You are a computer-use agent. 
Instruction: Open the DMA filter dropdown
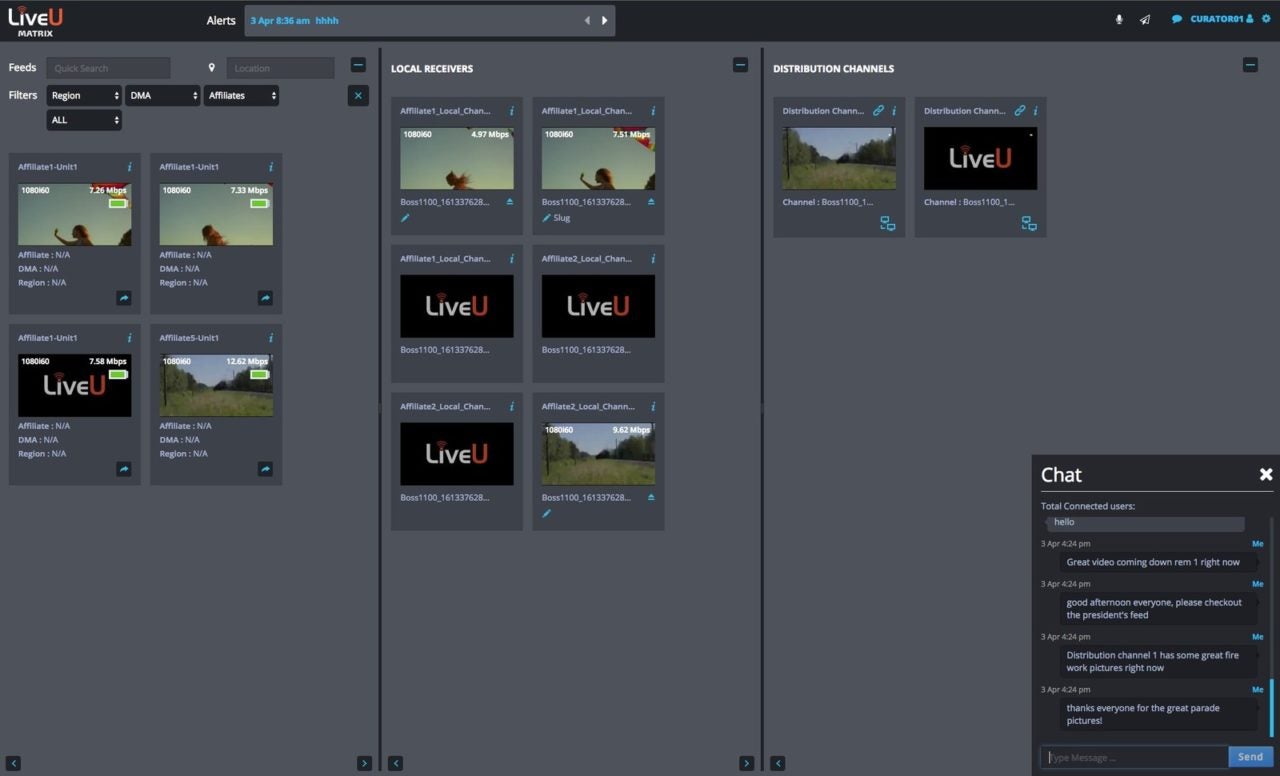pos(163,96)
